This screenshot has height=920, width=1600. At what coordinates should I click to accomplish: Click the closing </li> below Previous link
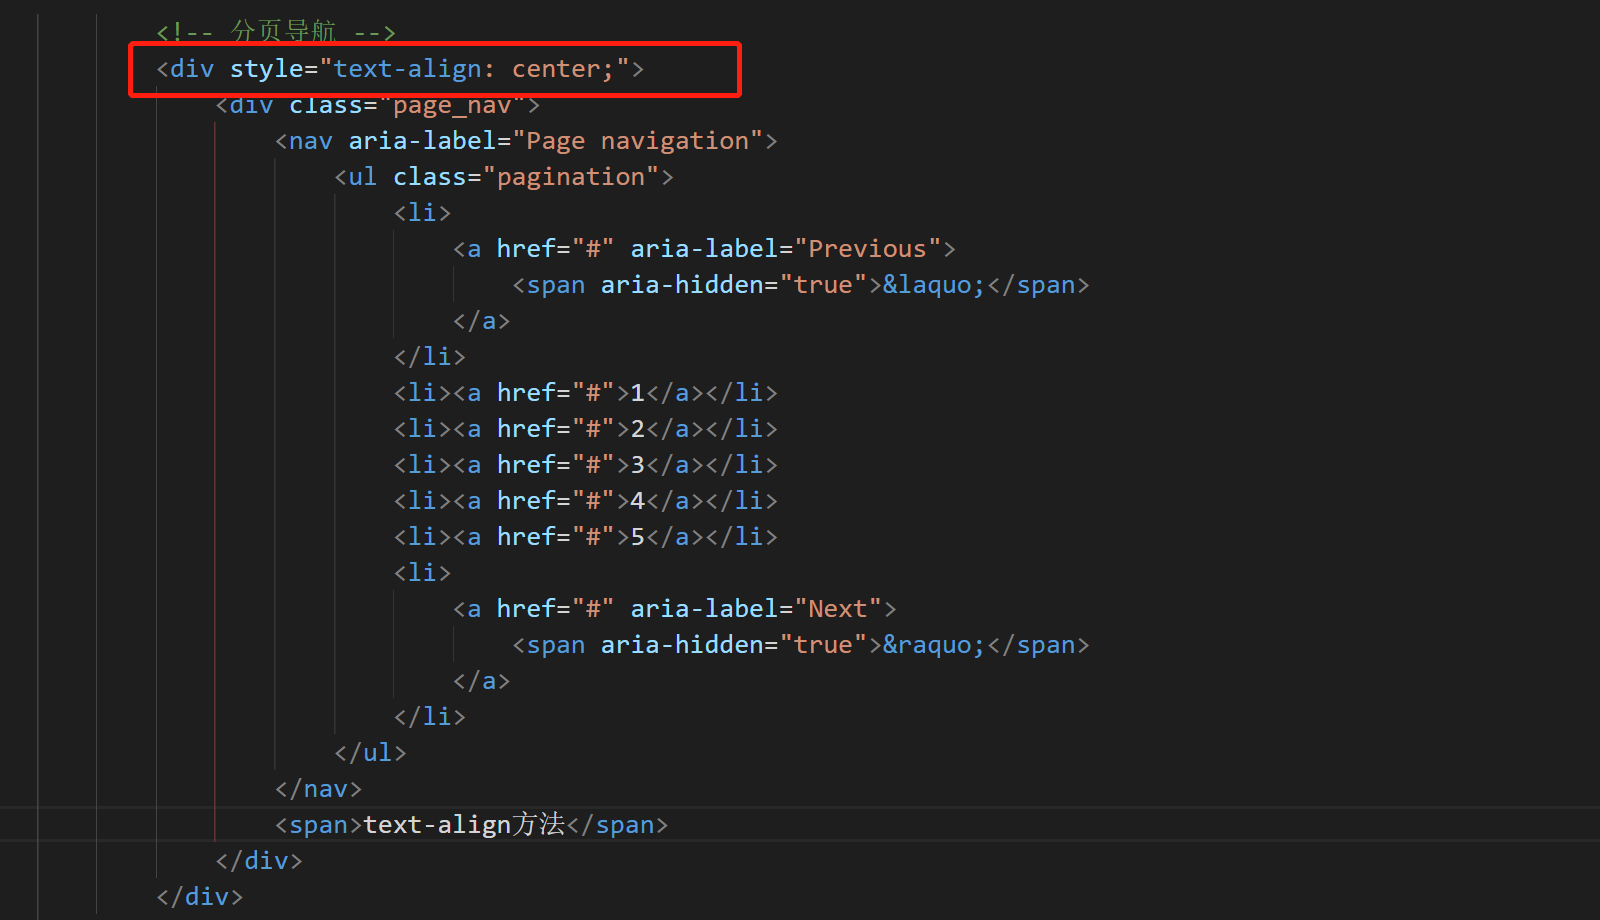[x=430, y=357]
